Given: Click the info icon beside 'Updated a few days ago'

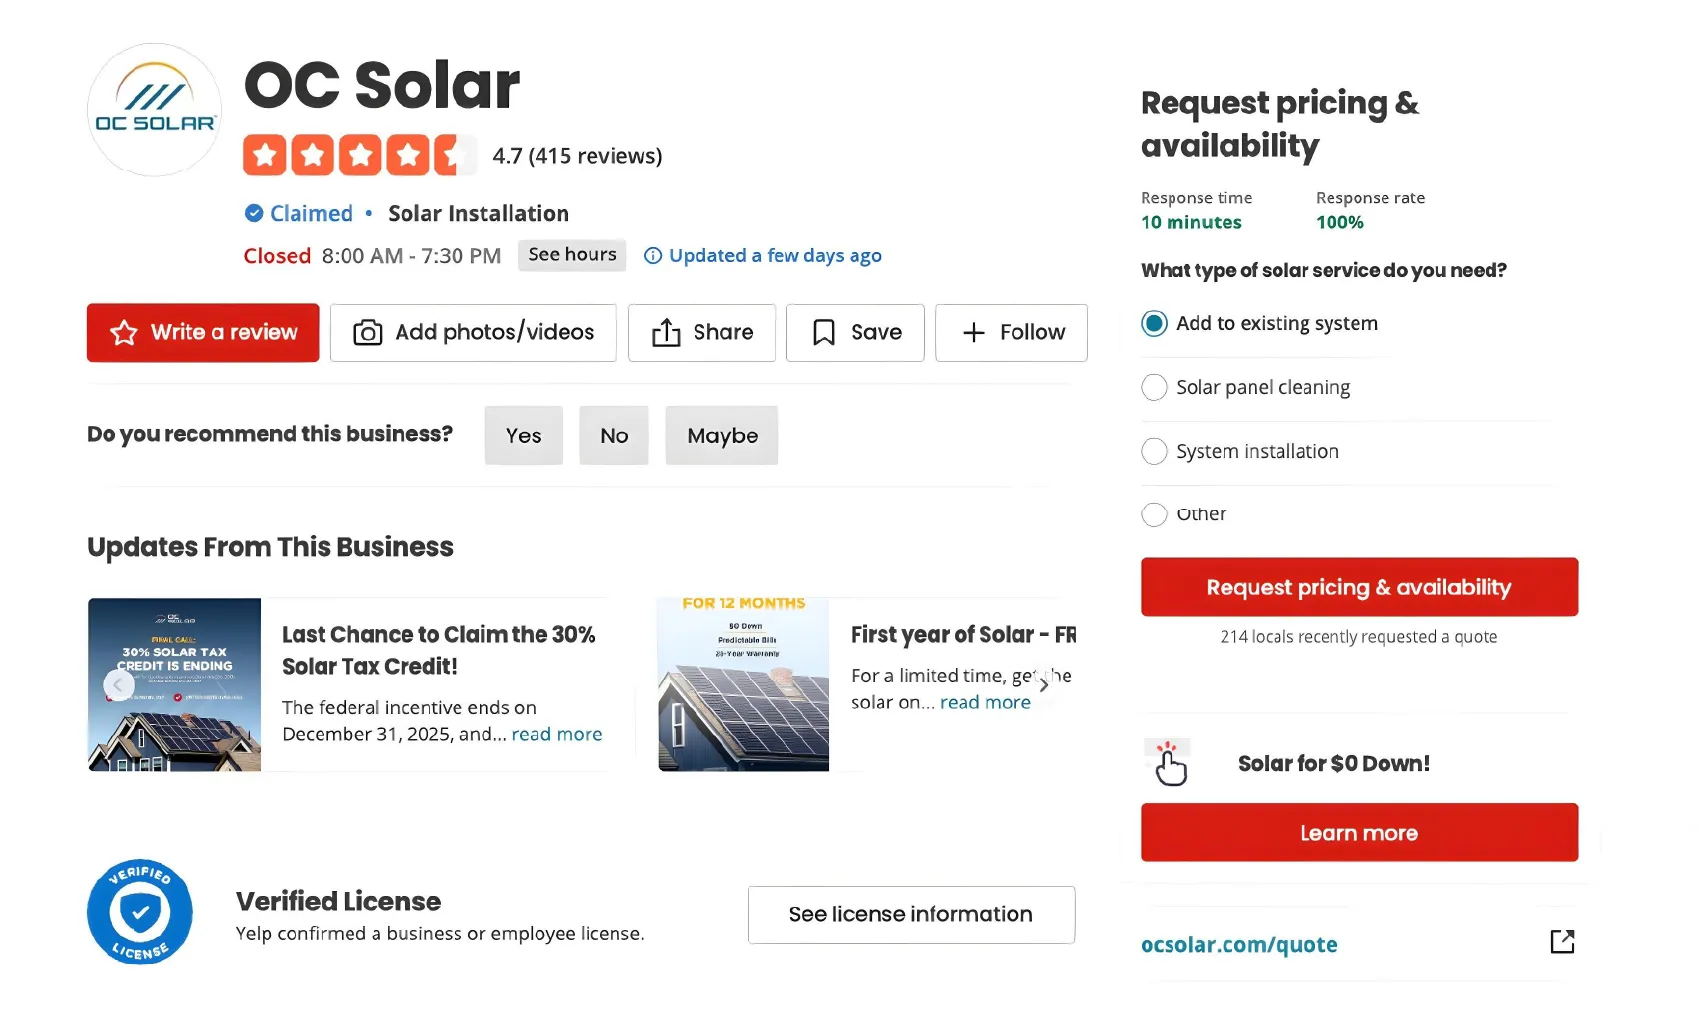Looking at the screenshot, I should 653,255.
